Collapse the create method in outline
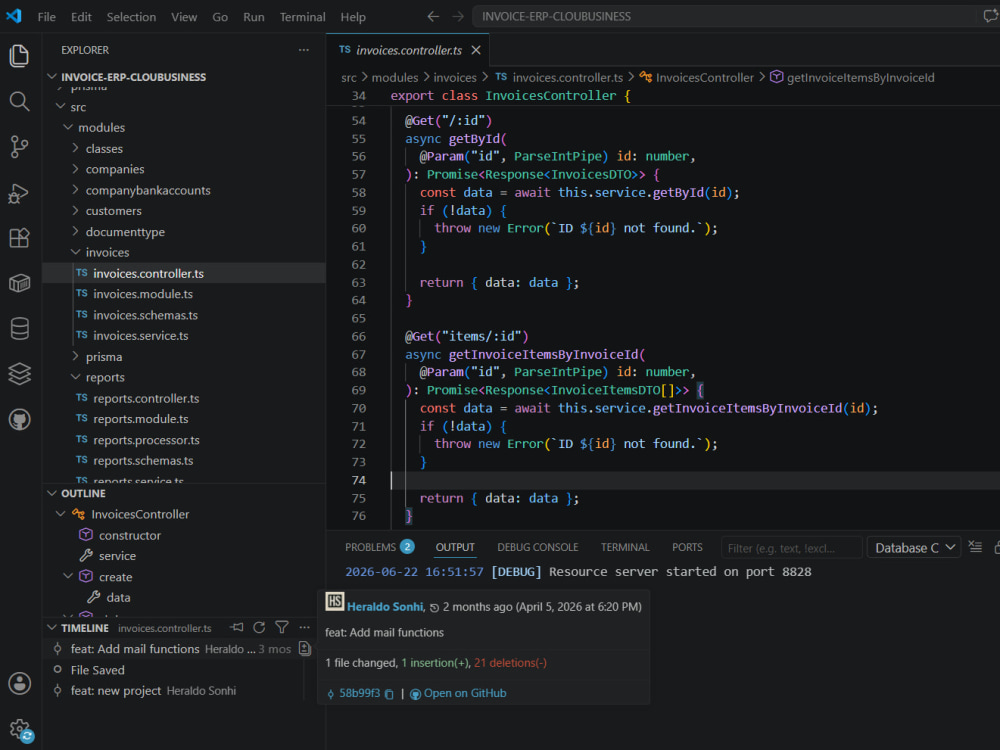The width and height of the screenshot is (1000, 750). (x=68, y=577)
